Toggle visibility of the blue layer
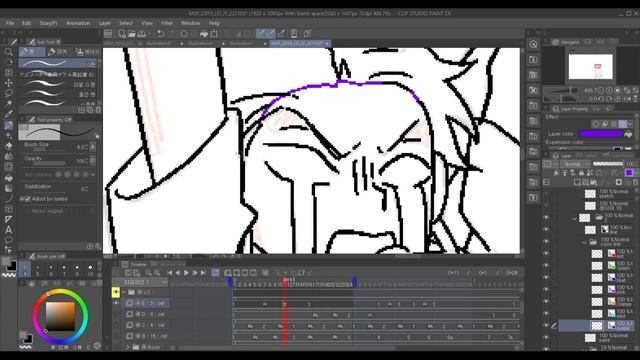Image resolution: width=640 pixels, height=360 pixels. pyautogui.click(x=546, y=277)
